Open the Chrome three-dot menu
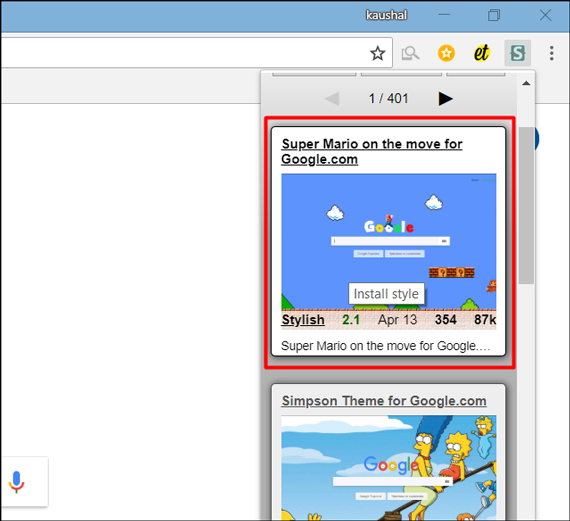The width and height of the screenshot is (570, 521). point(551,53)
